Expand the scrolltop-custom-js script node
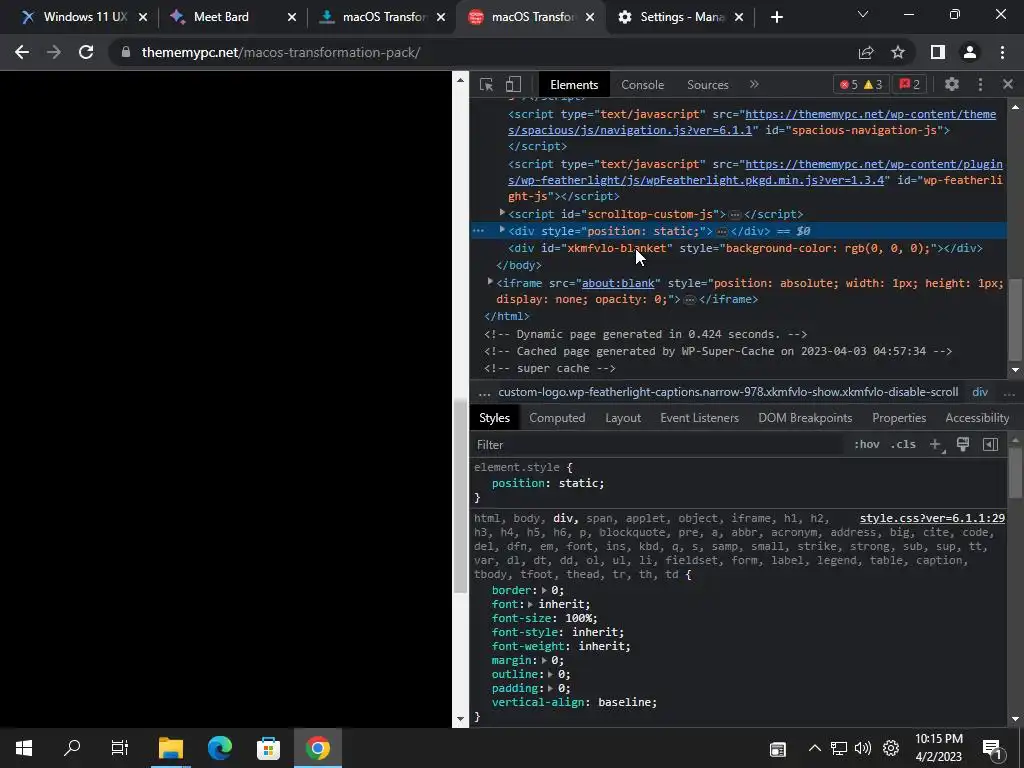1024x768 pixels. [502, 213]
